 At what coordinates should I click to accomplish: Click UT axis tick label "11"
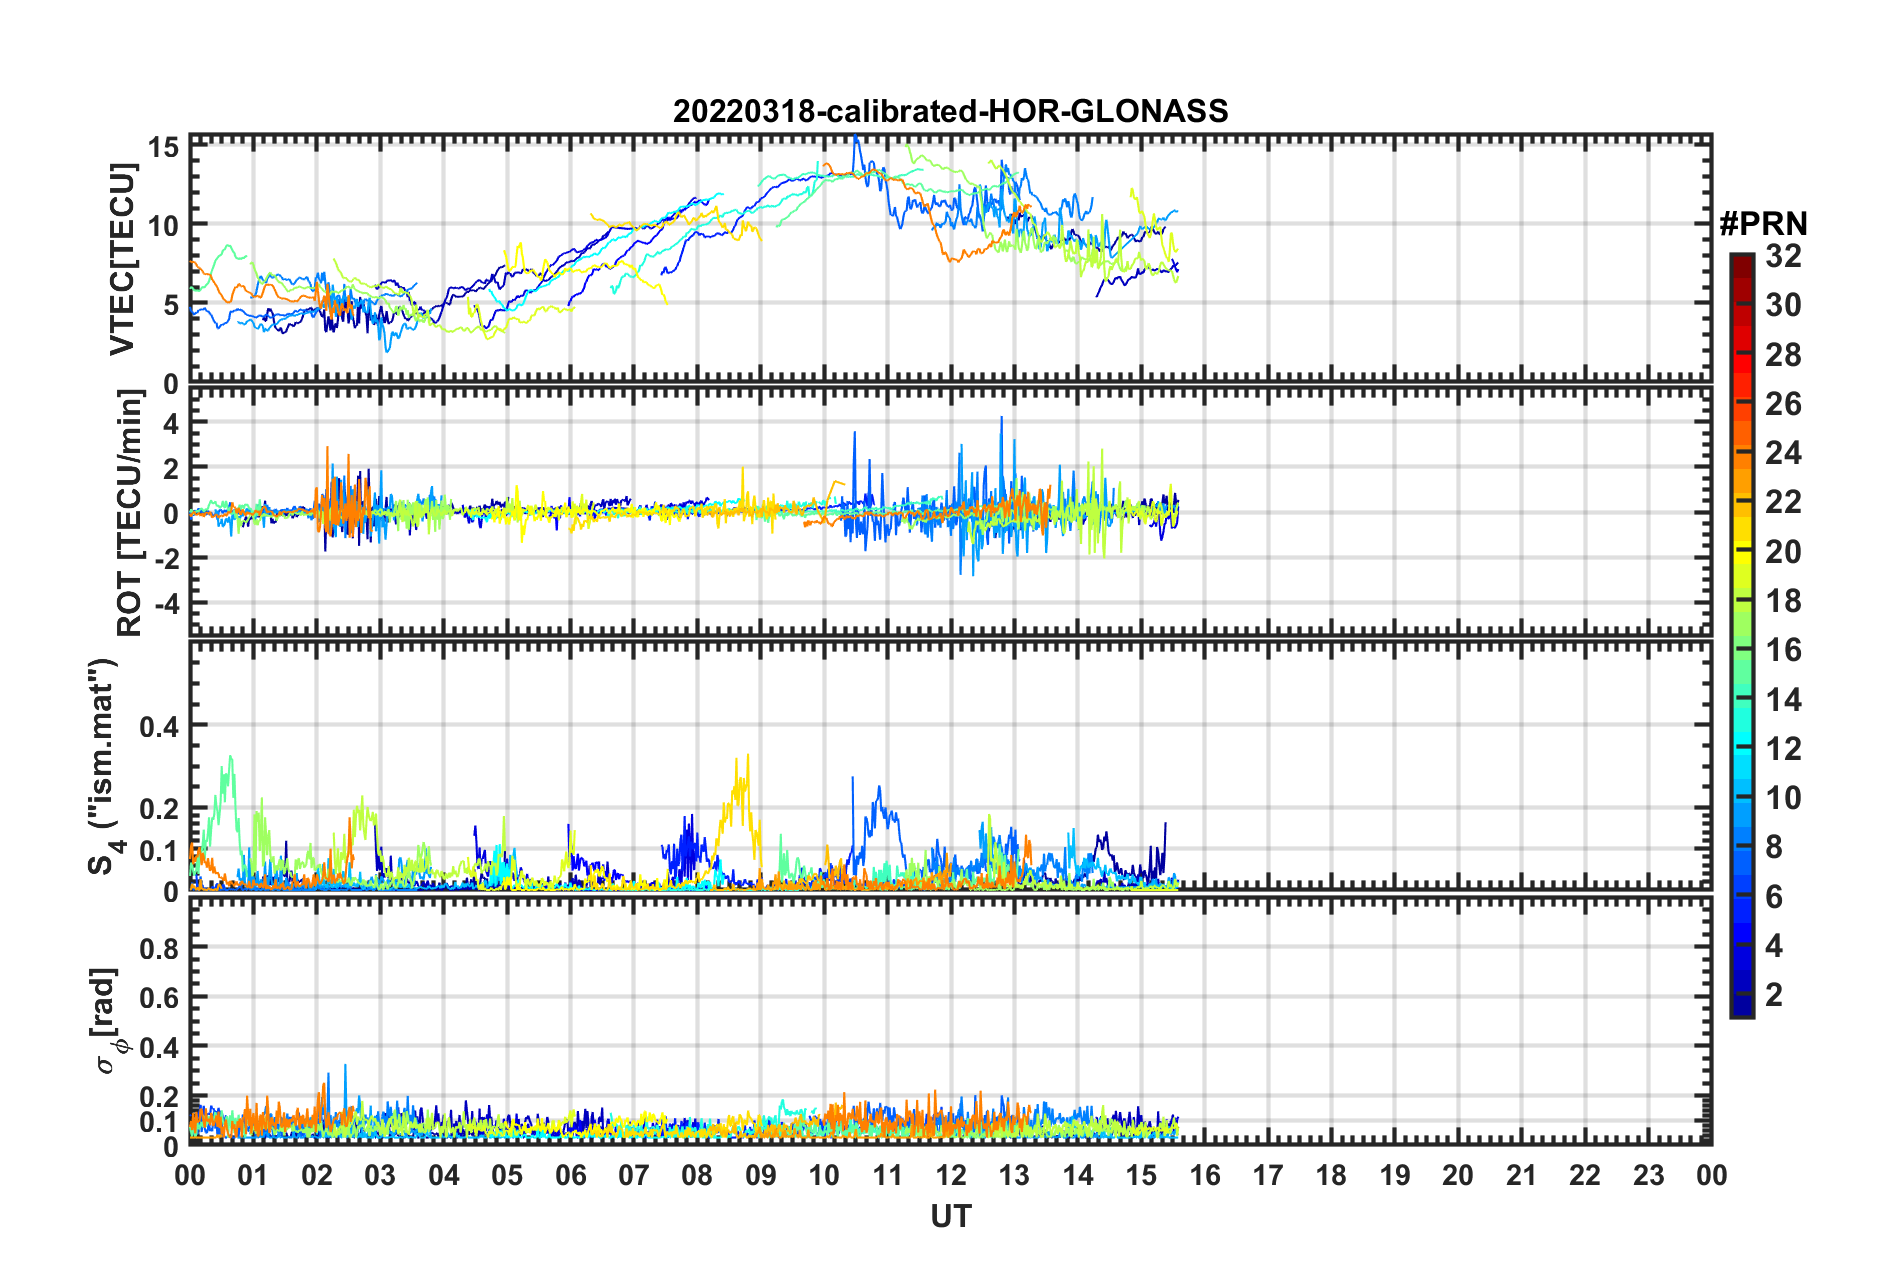(887, 1175)
